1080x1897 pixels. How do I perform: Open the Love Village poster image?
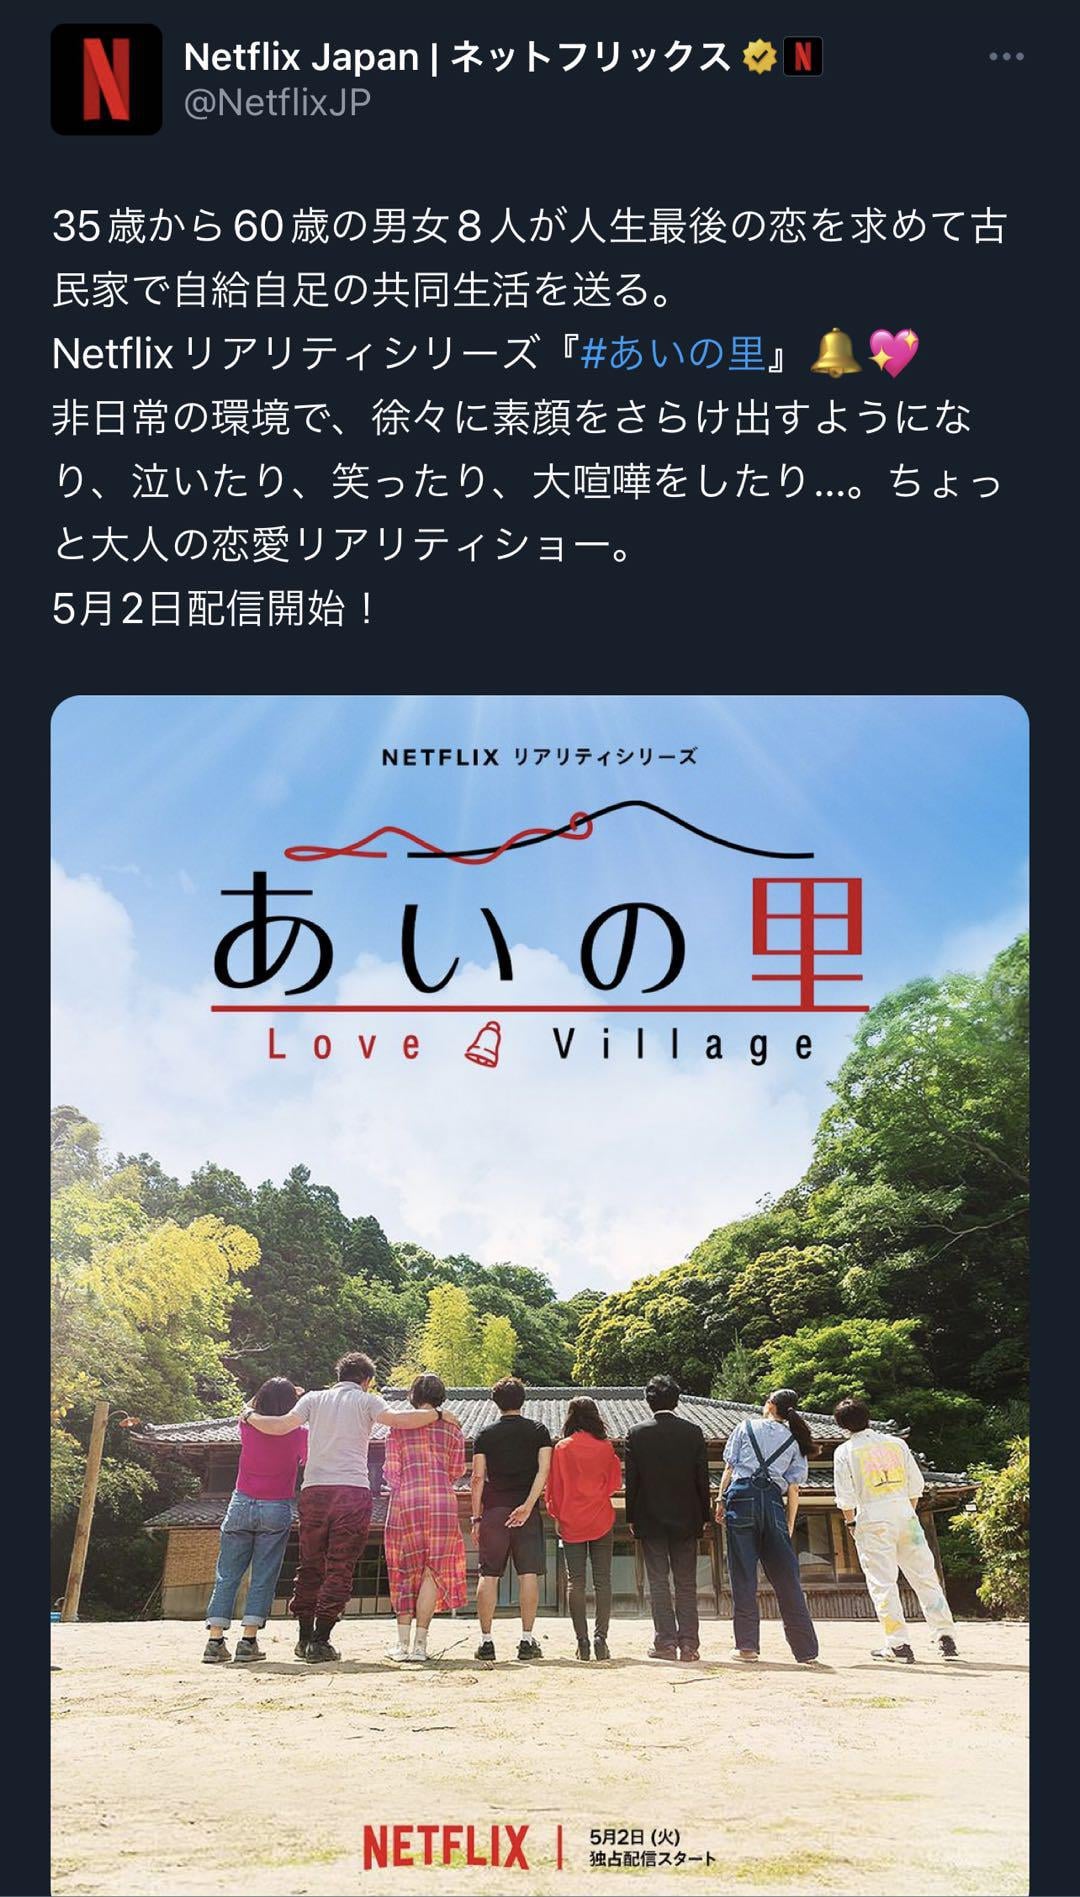pos(540,1295)
